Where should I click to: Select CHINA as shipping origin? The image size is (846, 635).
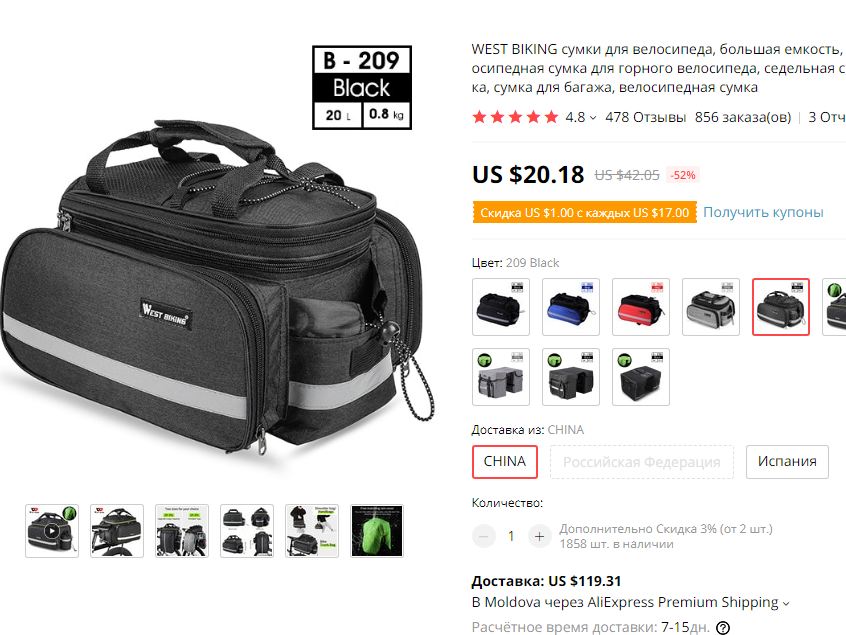tap(504, 462)
